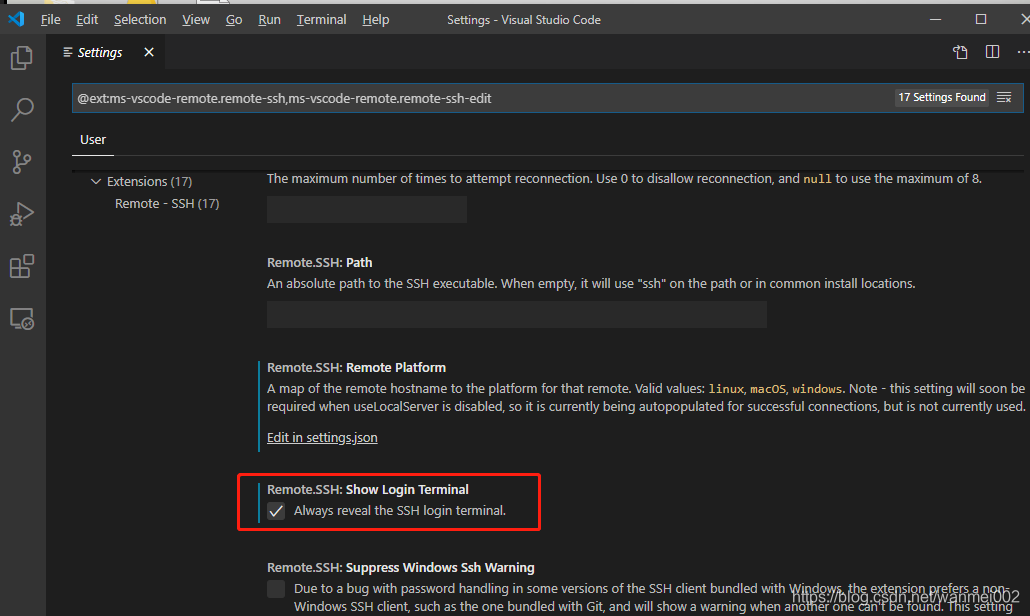
Task: Click Remote.SSH: Show Login Terminal heading
Action: pyautogui.click(x=368, y=490)
